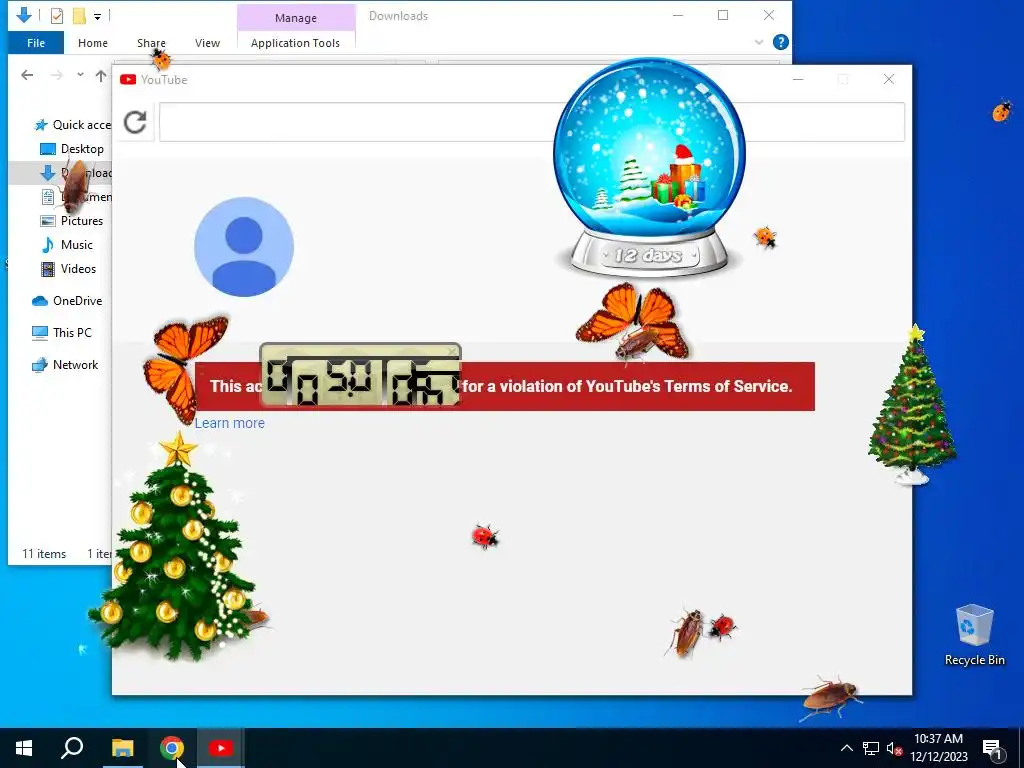Select the Manage contextual tab
Screen dimensions: 1024x768
point(296,18)
